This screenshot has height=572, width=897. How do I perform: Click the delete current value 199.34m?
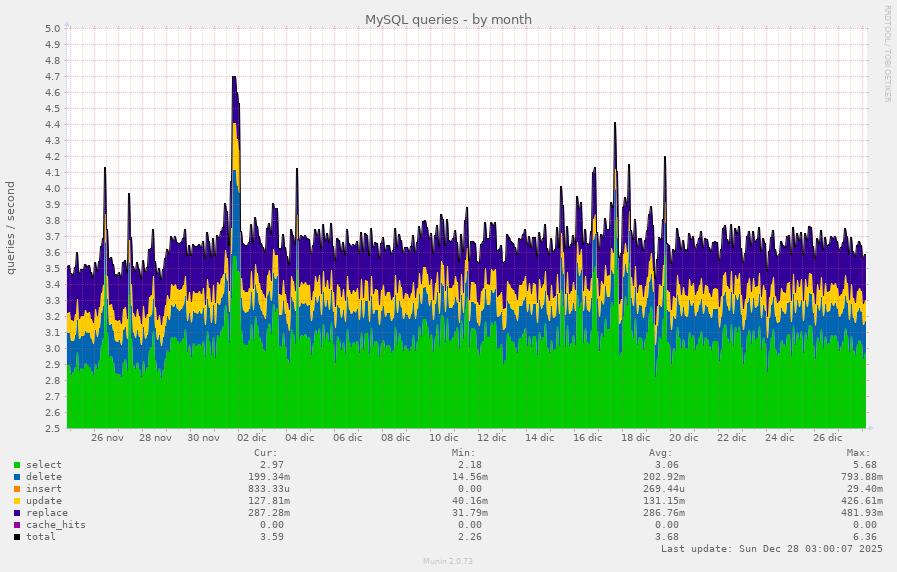[269, 477]
